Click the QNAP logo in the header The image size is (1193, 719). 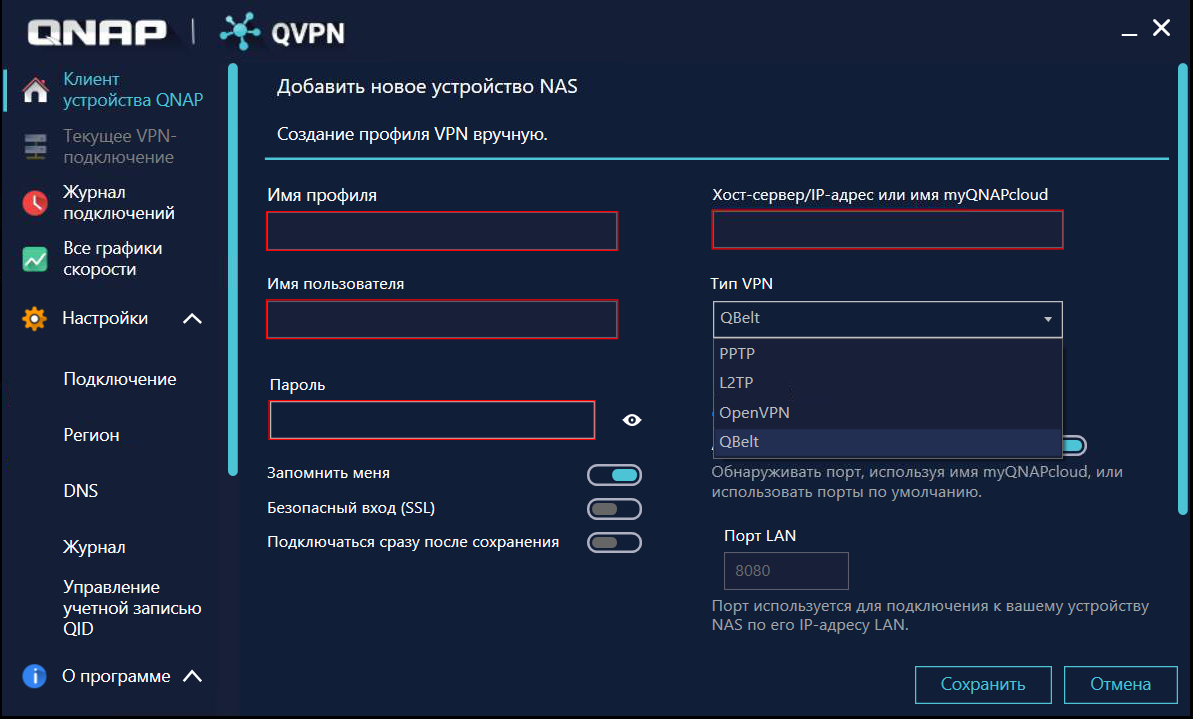coord(97,32)
